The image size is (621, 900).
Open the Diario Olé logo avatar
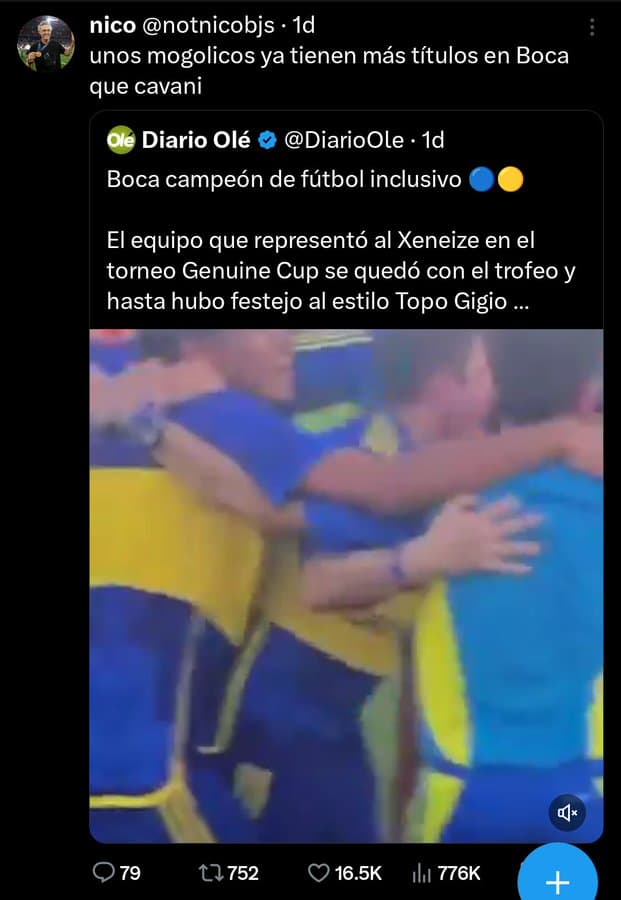pyautogui.click(x=121, y=140)
